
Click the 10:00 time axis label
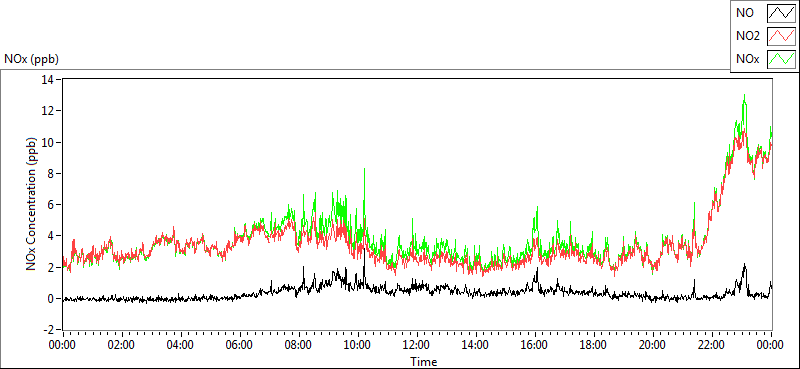click(358, 345)
